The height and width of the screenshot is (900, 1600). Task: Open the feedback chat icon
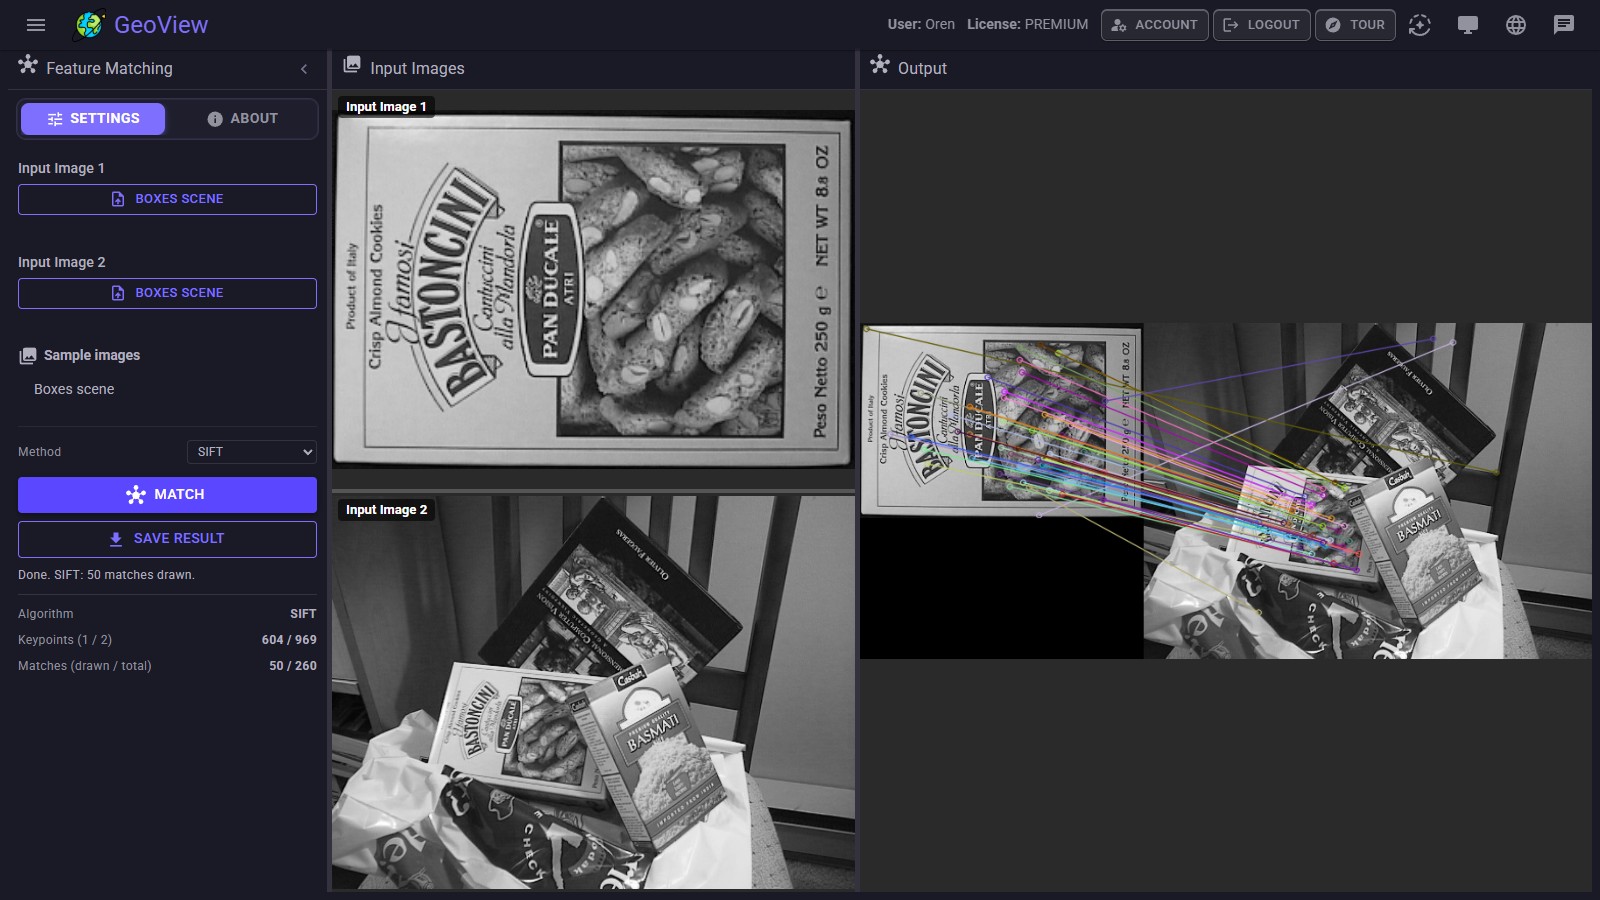(1564, 25)
